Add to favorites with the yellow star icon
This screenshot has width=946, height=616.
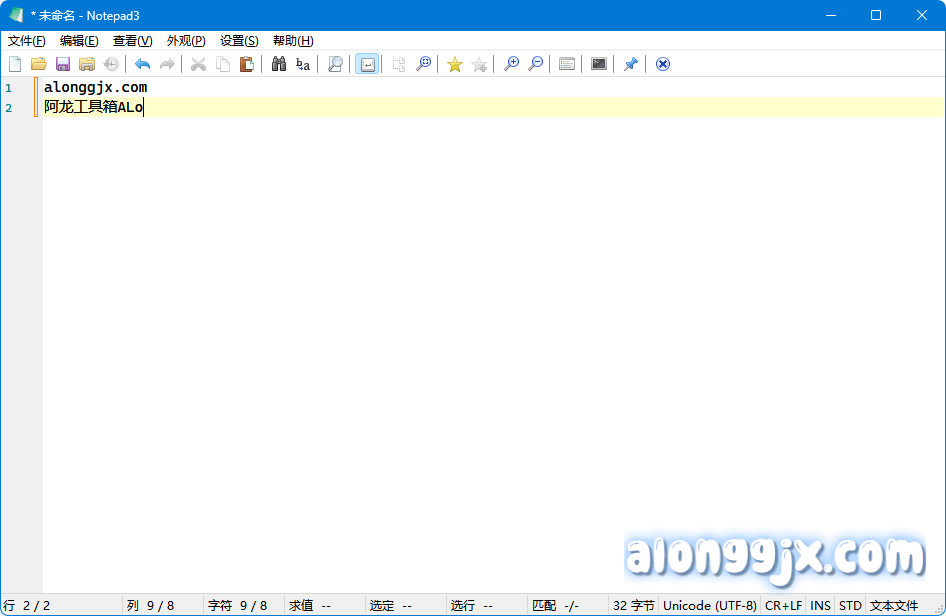point(455,64)
